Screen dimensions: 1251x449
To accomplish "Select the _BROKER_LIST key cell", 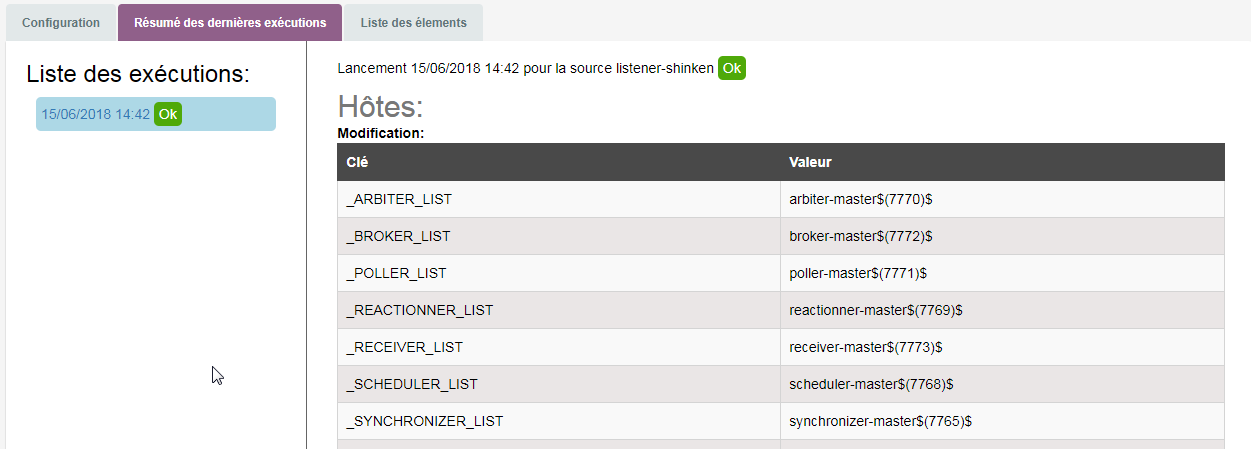I will click(x=398, y=236).
